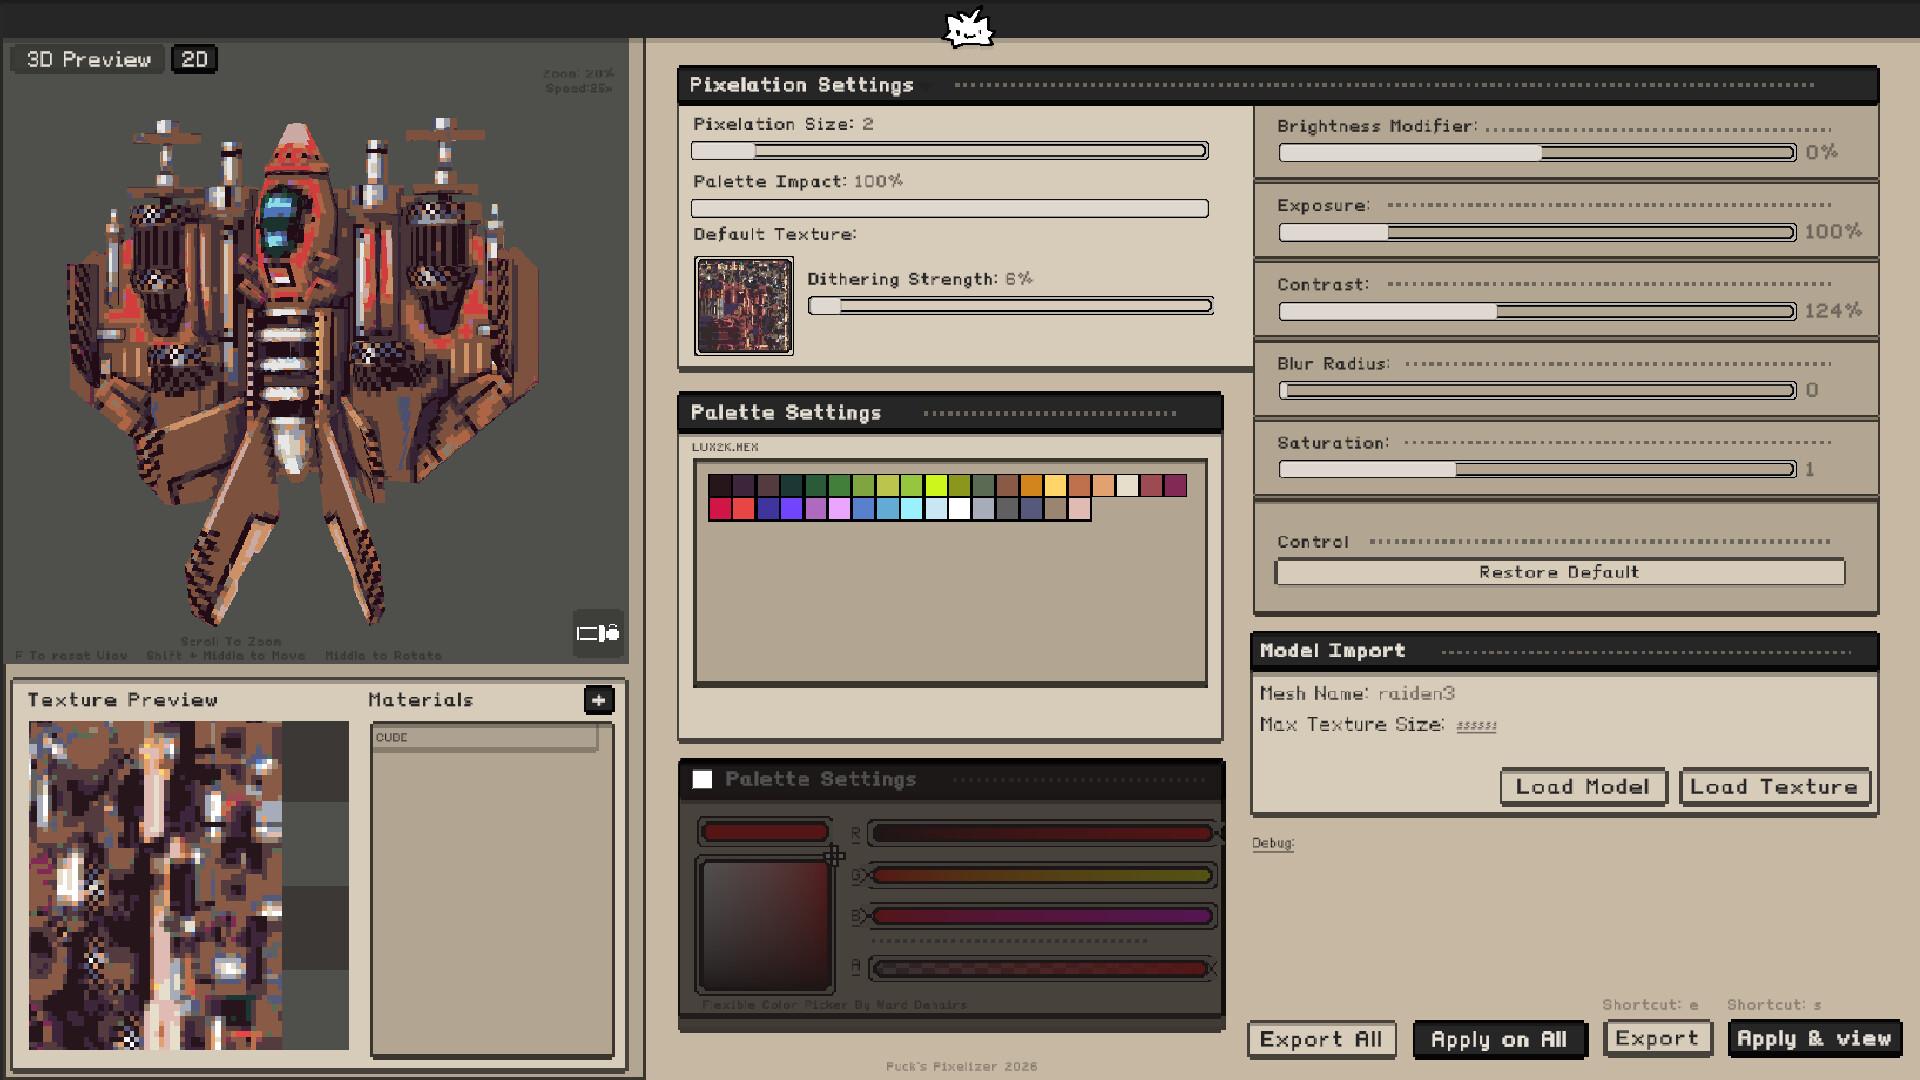The width and height of the screenshot is (1920, 1080).
Task: Select a red swatch from the LUX2K palette
Action: [719, 509]
